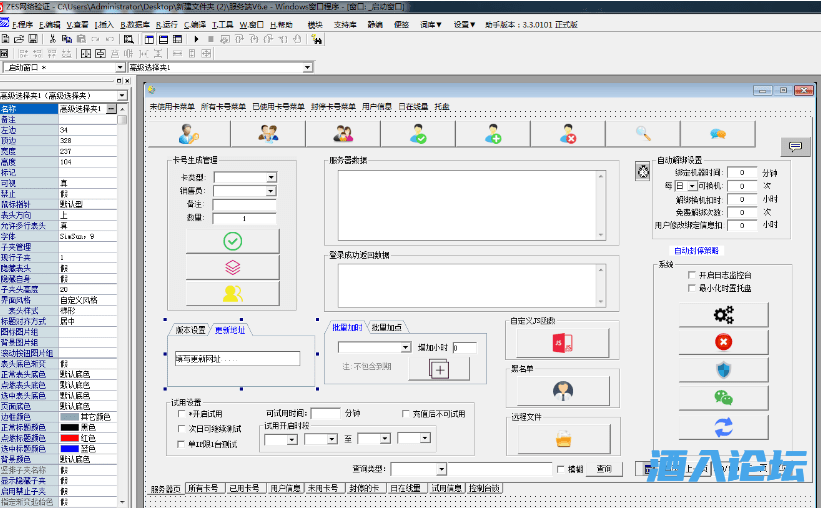Check the 充值后不可试用 checkbox
The width and height of the screenshot is (821, 508).
(406, 413)
